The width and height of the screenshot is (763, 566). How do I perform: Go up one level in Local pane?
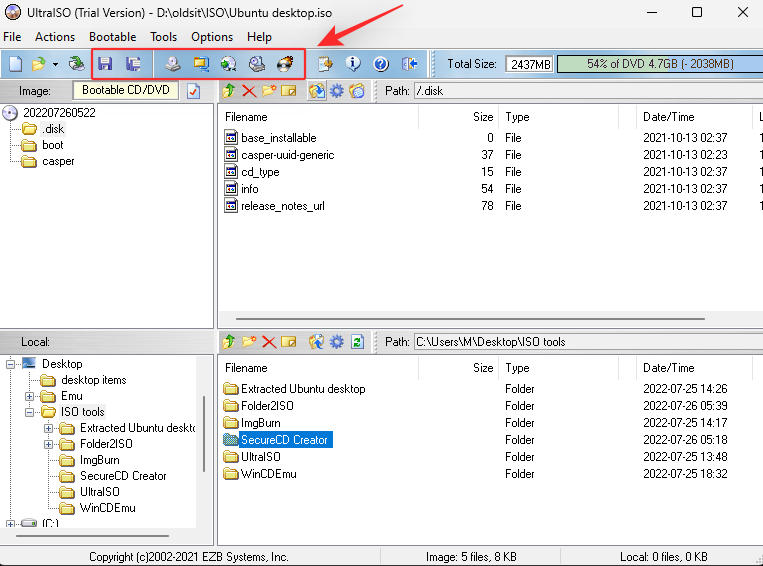pos(229,342)
